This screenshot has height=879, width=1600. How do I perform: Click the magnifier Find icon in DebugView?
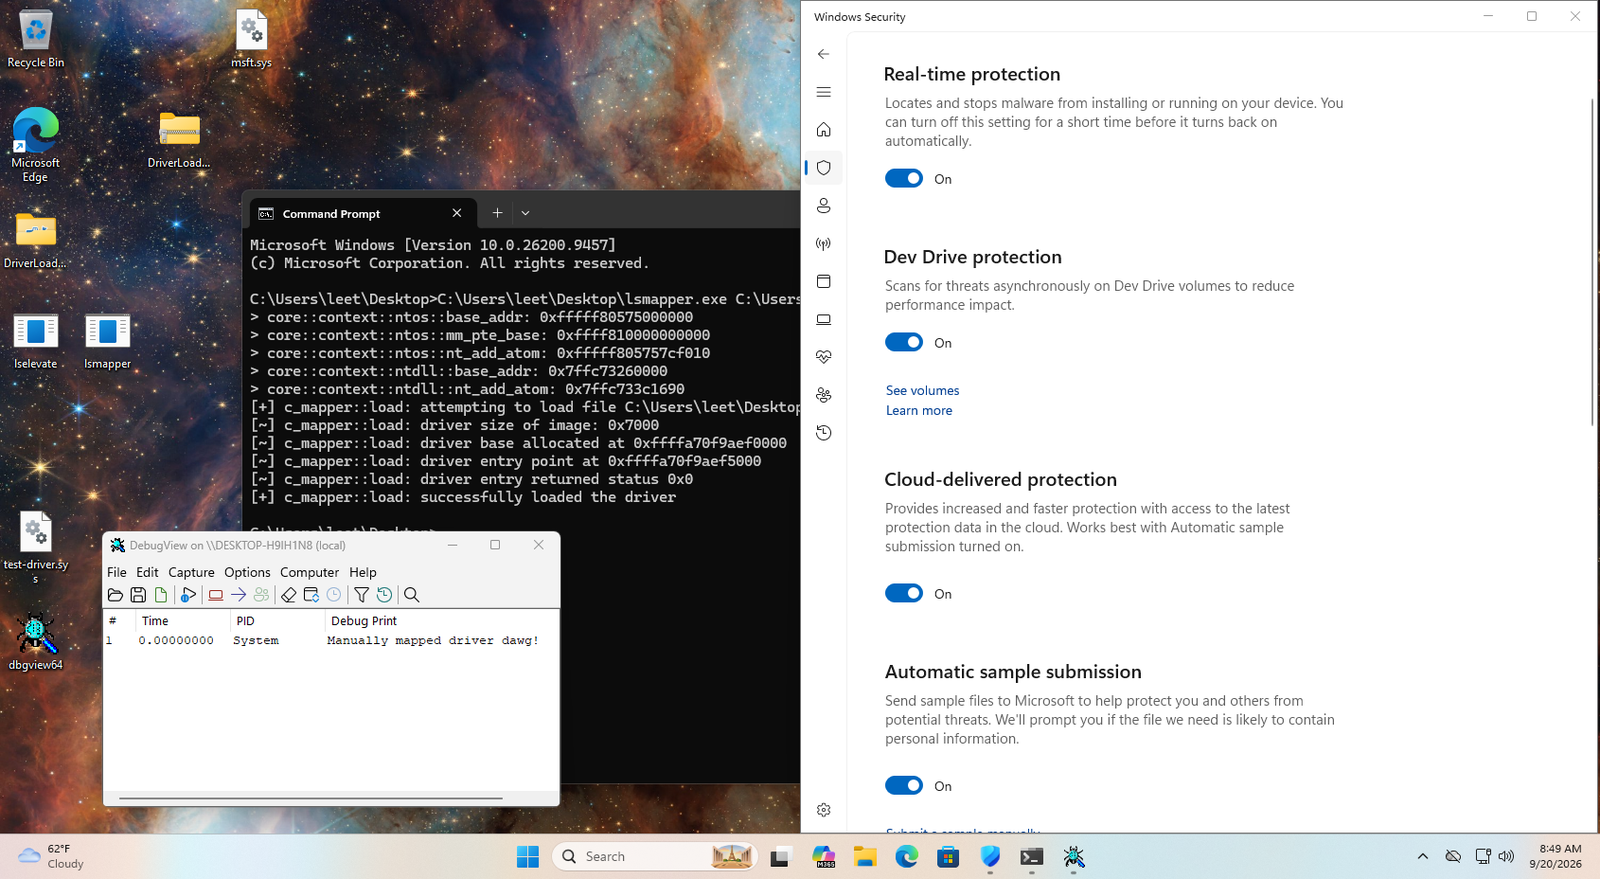411,595
